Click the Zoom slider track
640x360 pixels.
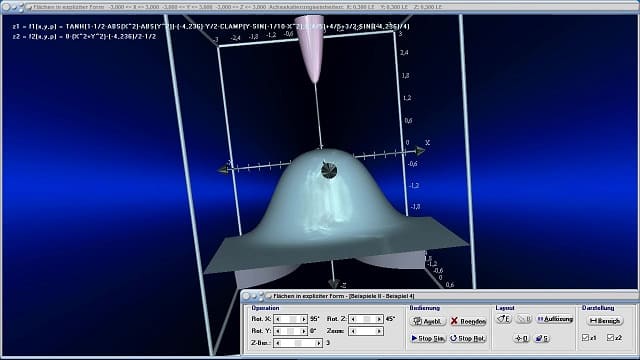366,331
